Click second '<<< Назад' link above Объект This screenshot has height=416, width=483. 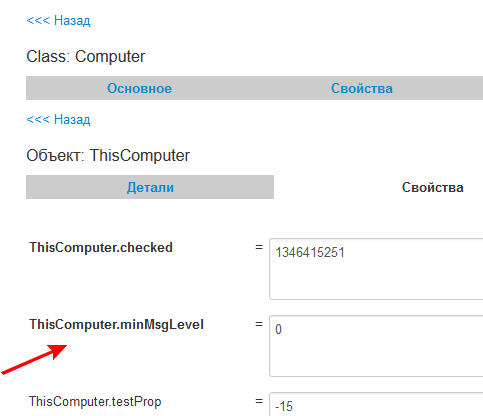coord(58,119)
